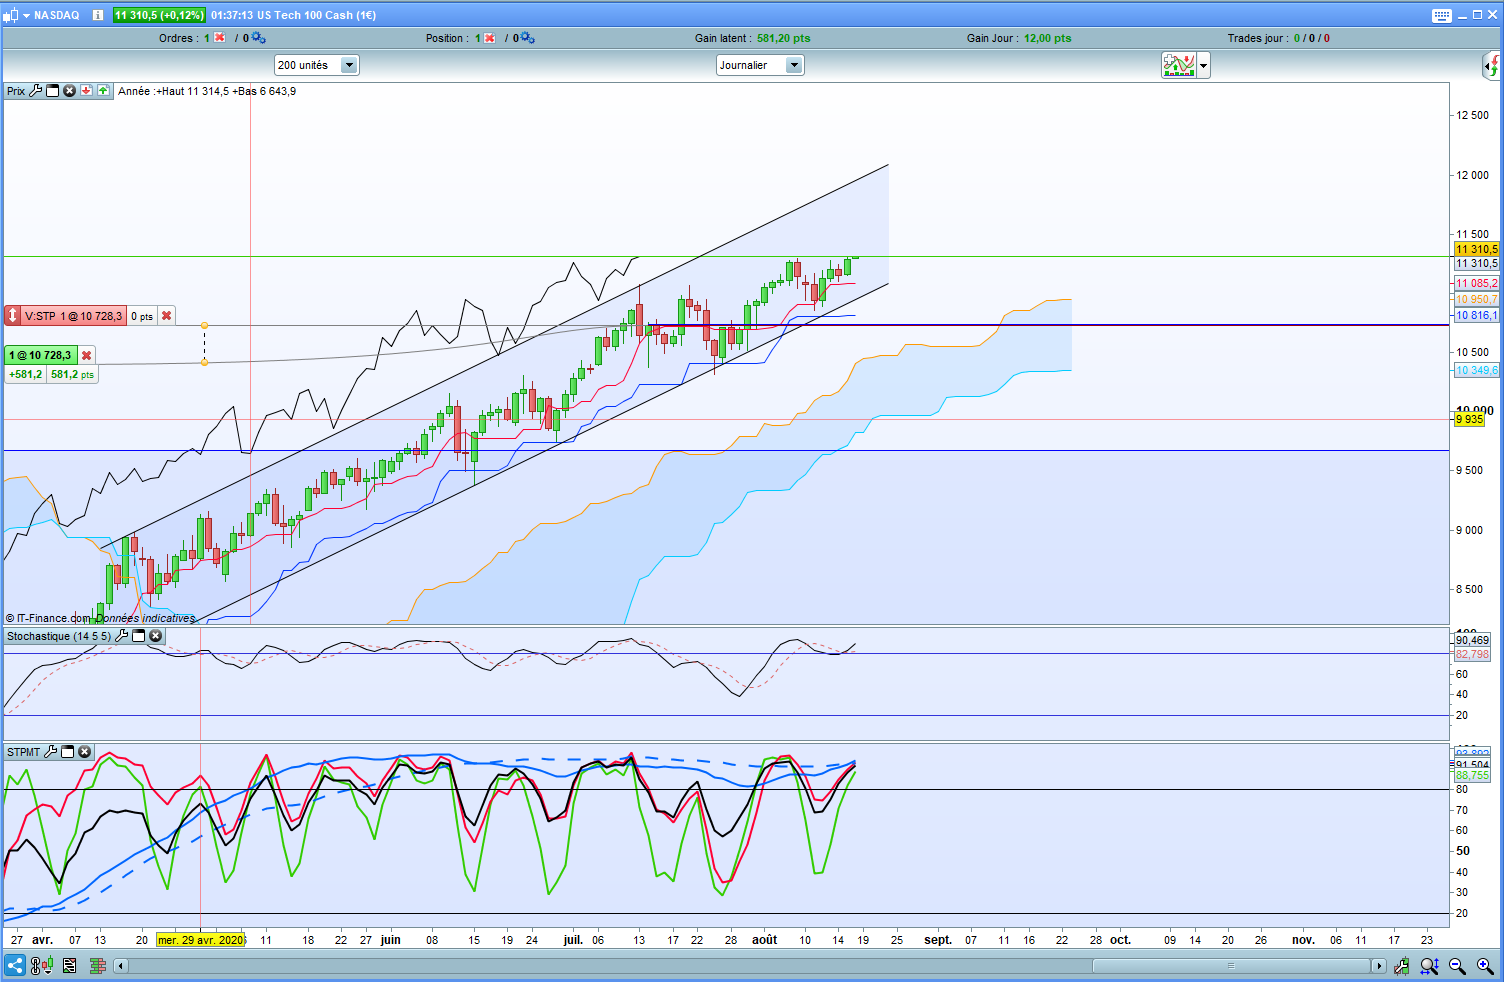Open the add indicator chart icon
Screen dimensions: 1504x982
click(x=1179, y=65)
